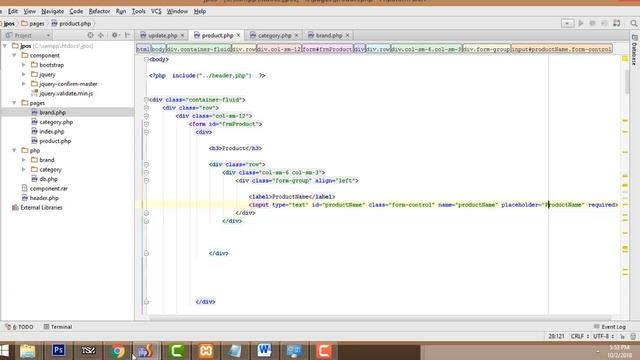This screenshot has height=360, width=640.
Task: Open Microsoft Word from the taskbar
Action: pyautogui.click(x=264, y=351)
